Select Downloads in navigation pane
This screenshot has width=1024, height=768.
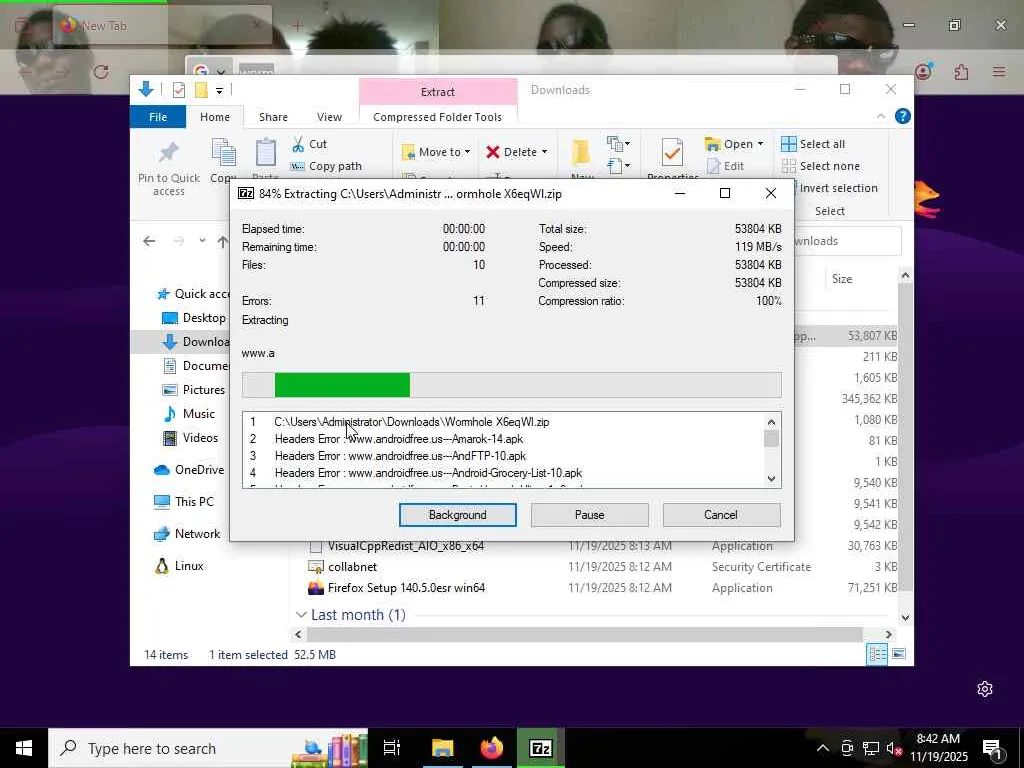[x=196, y=342]
